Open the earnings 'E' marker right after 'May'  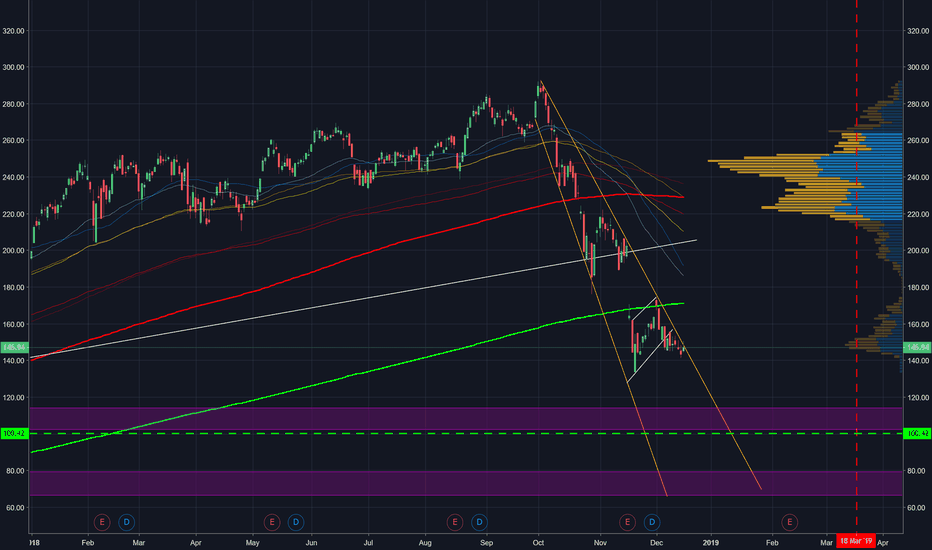coord(272,522)
